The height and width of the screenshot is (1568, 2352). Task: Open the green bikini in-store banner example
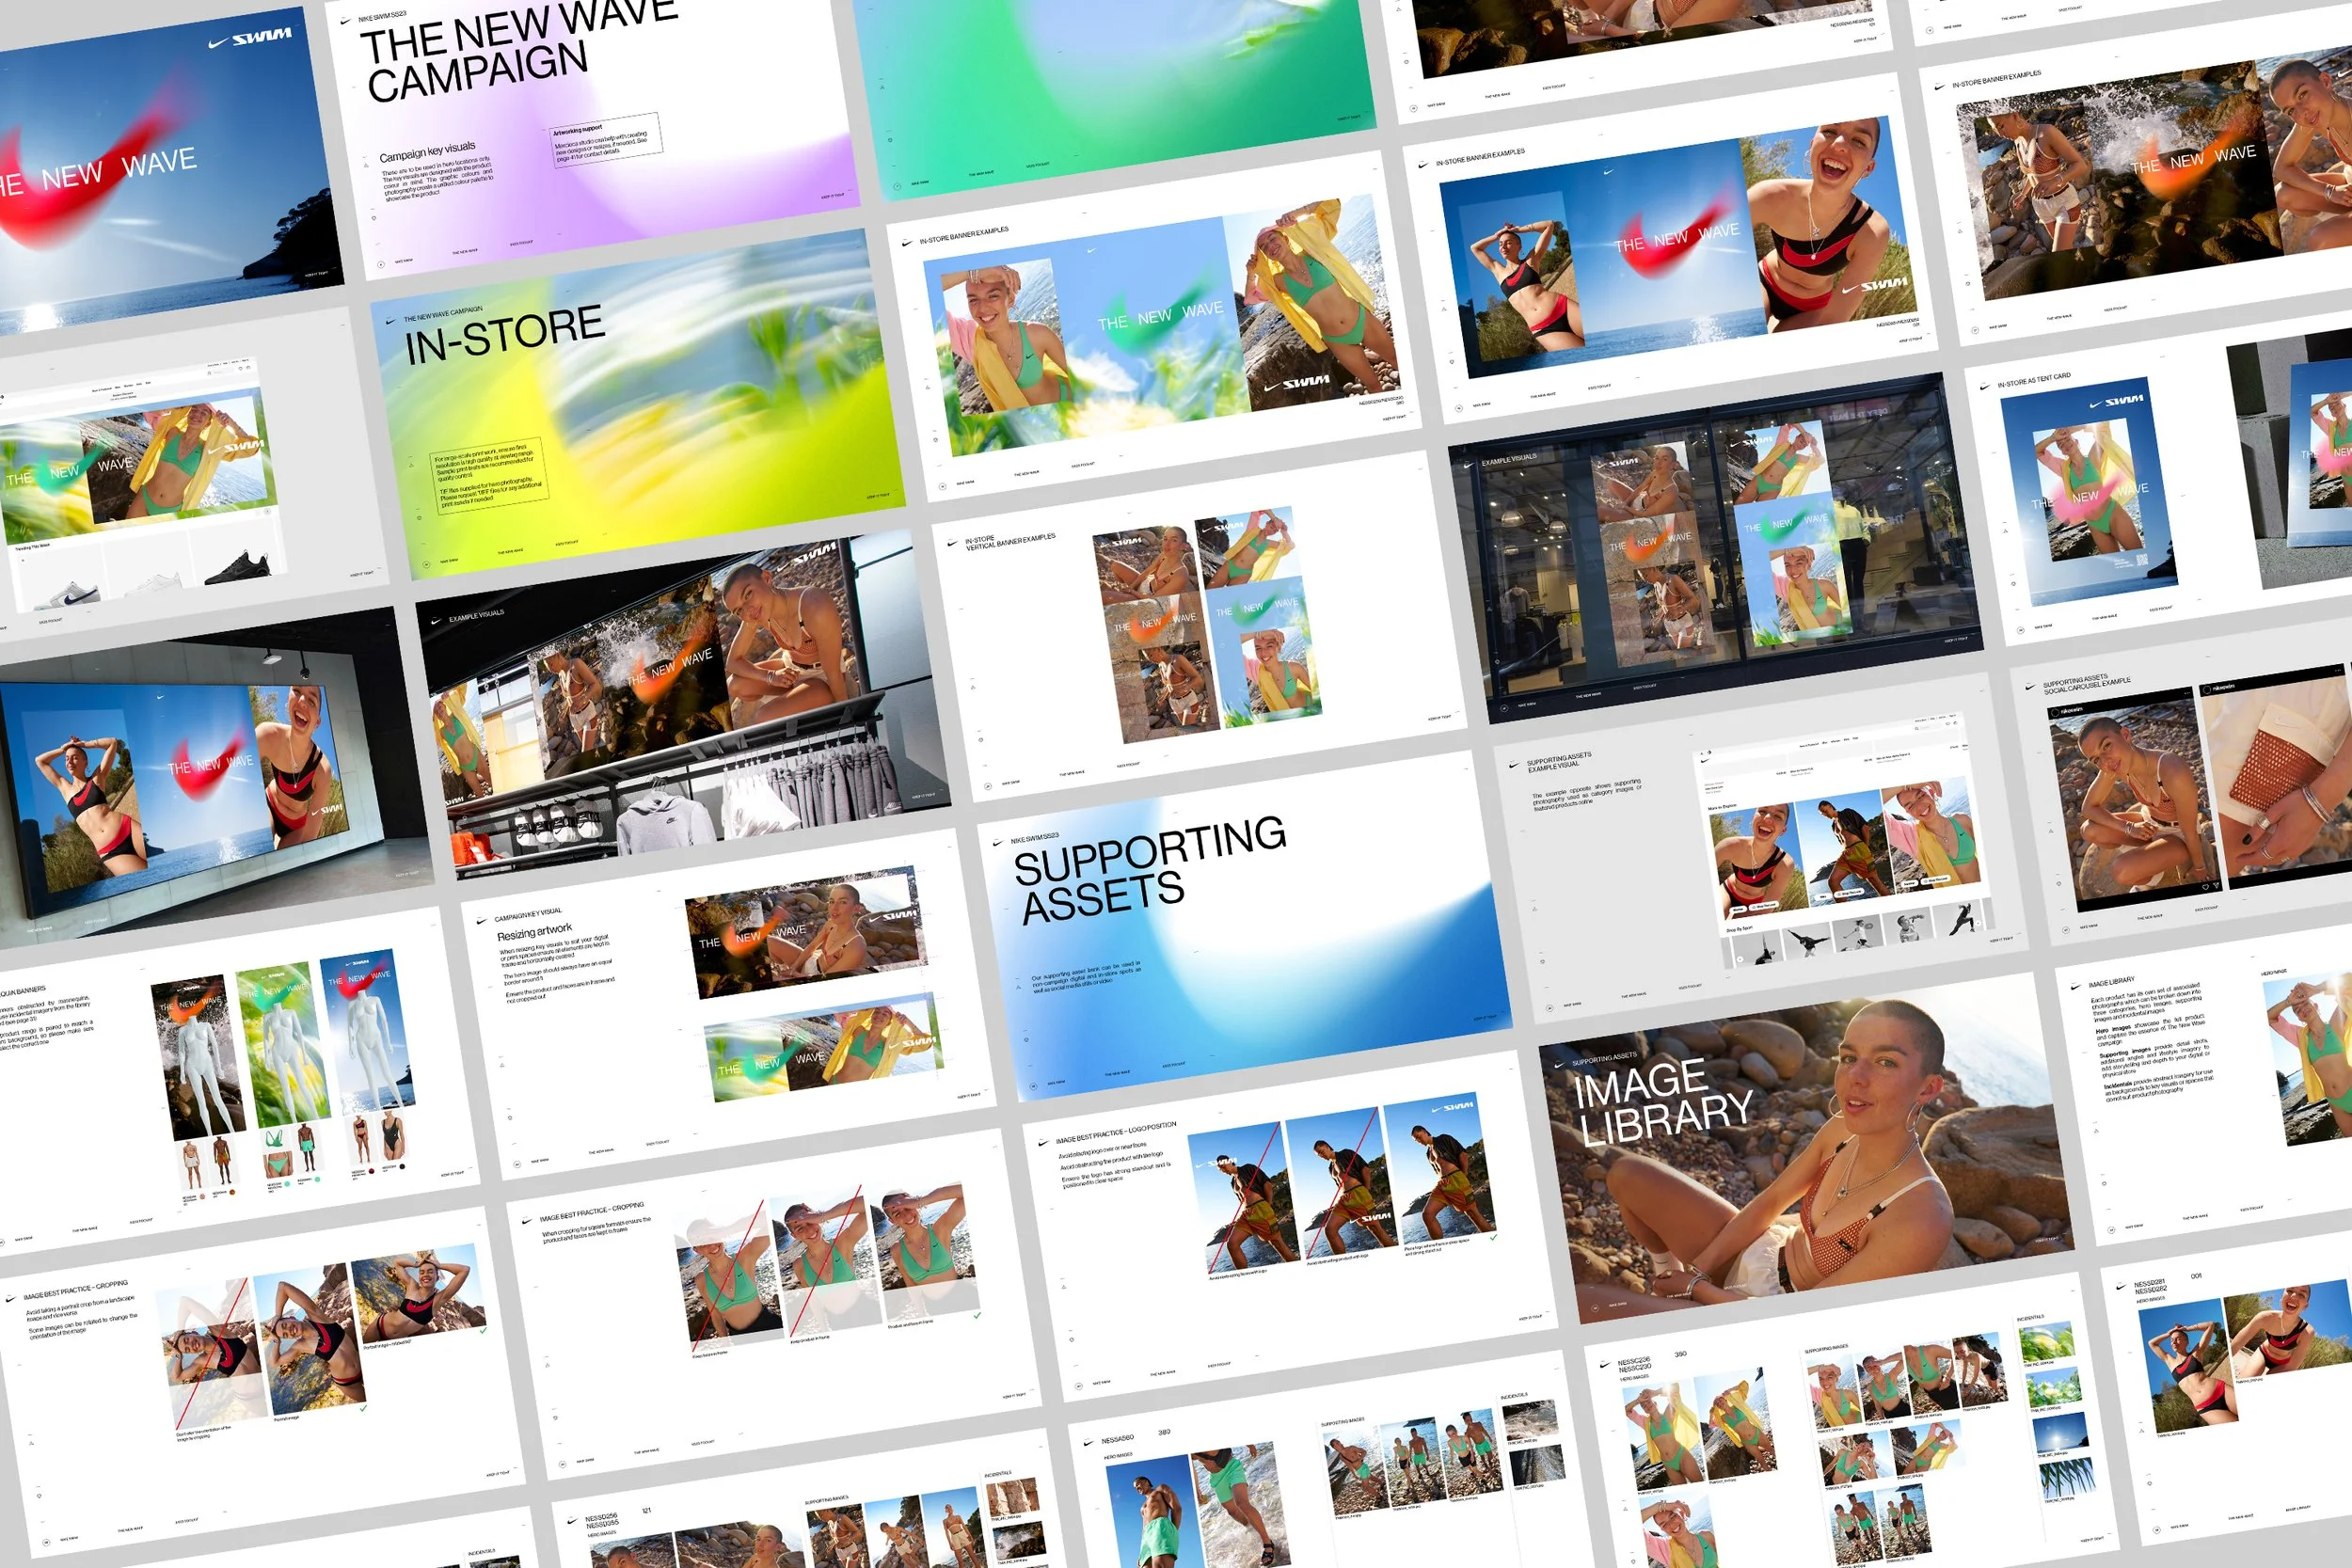1160,325
